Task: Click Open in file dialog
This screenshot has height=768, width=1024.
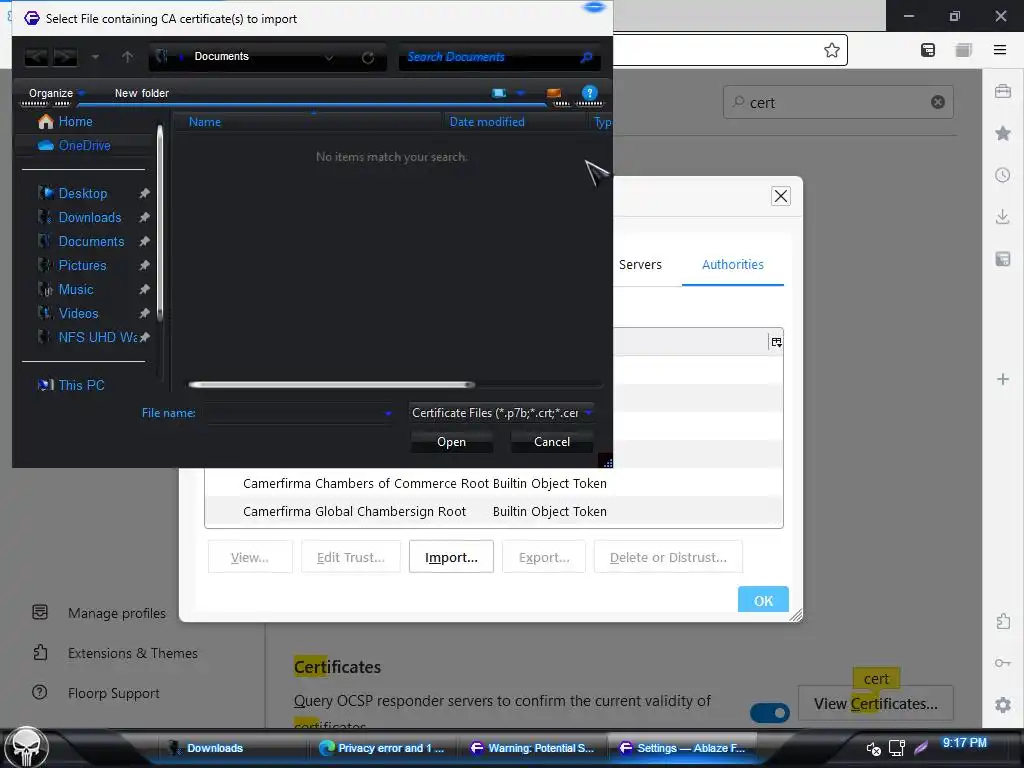Action: (451, 442)
